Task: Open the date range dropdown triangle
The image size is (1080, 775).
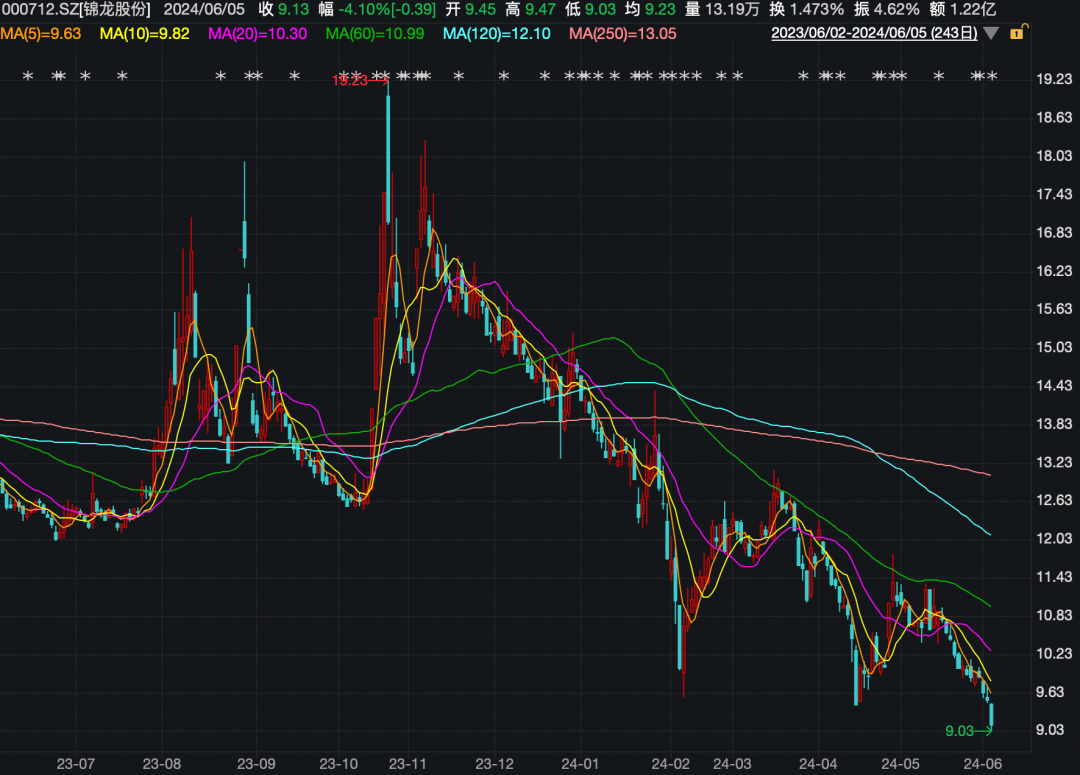Action: pos(991,33)
